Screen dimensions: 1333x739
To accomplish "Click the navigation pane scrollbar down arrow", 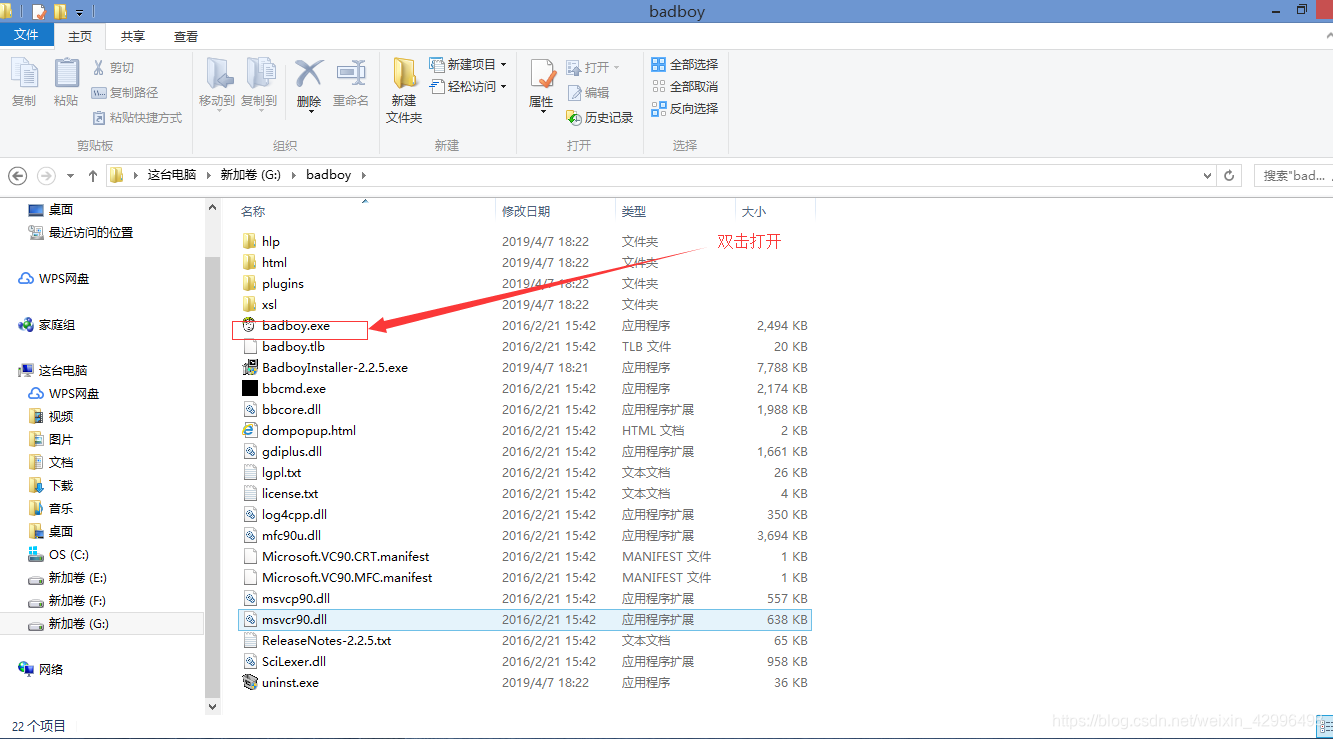I will (x=212, y=706).
